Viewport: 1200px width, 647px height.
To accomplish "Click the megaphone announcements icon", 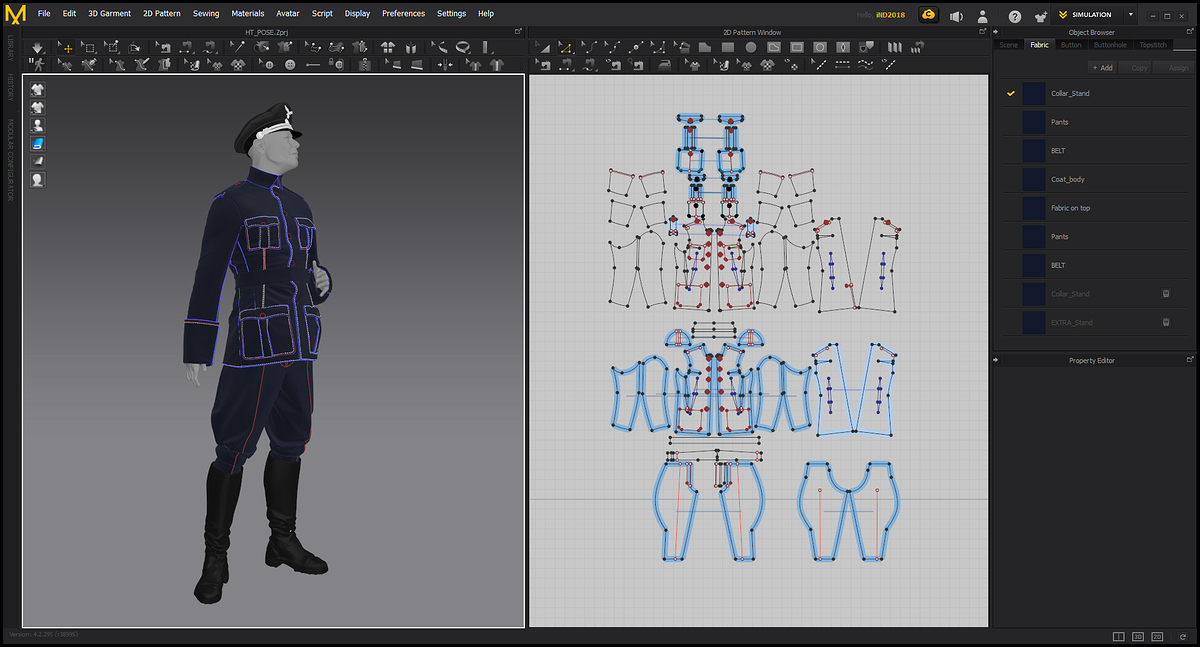I will (956, 15).
